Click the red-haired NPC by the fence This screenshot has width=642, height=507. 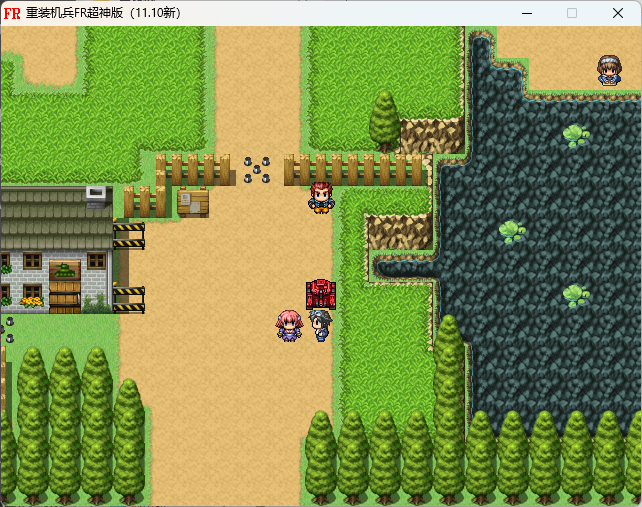[x=321, y=198]
